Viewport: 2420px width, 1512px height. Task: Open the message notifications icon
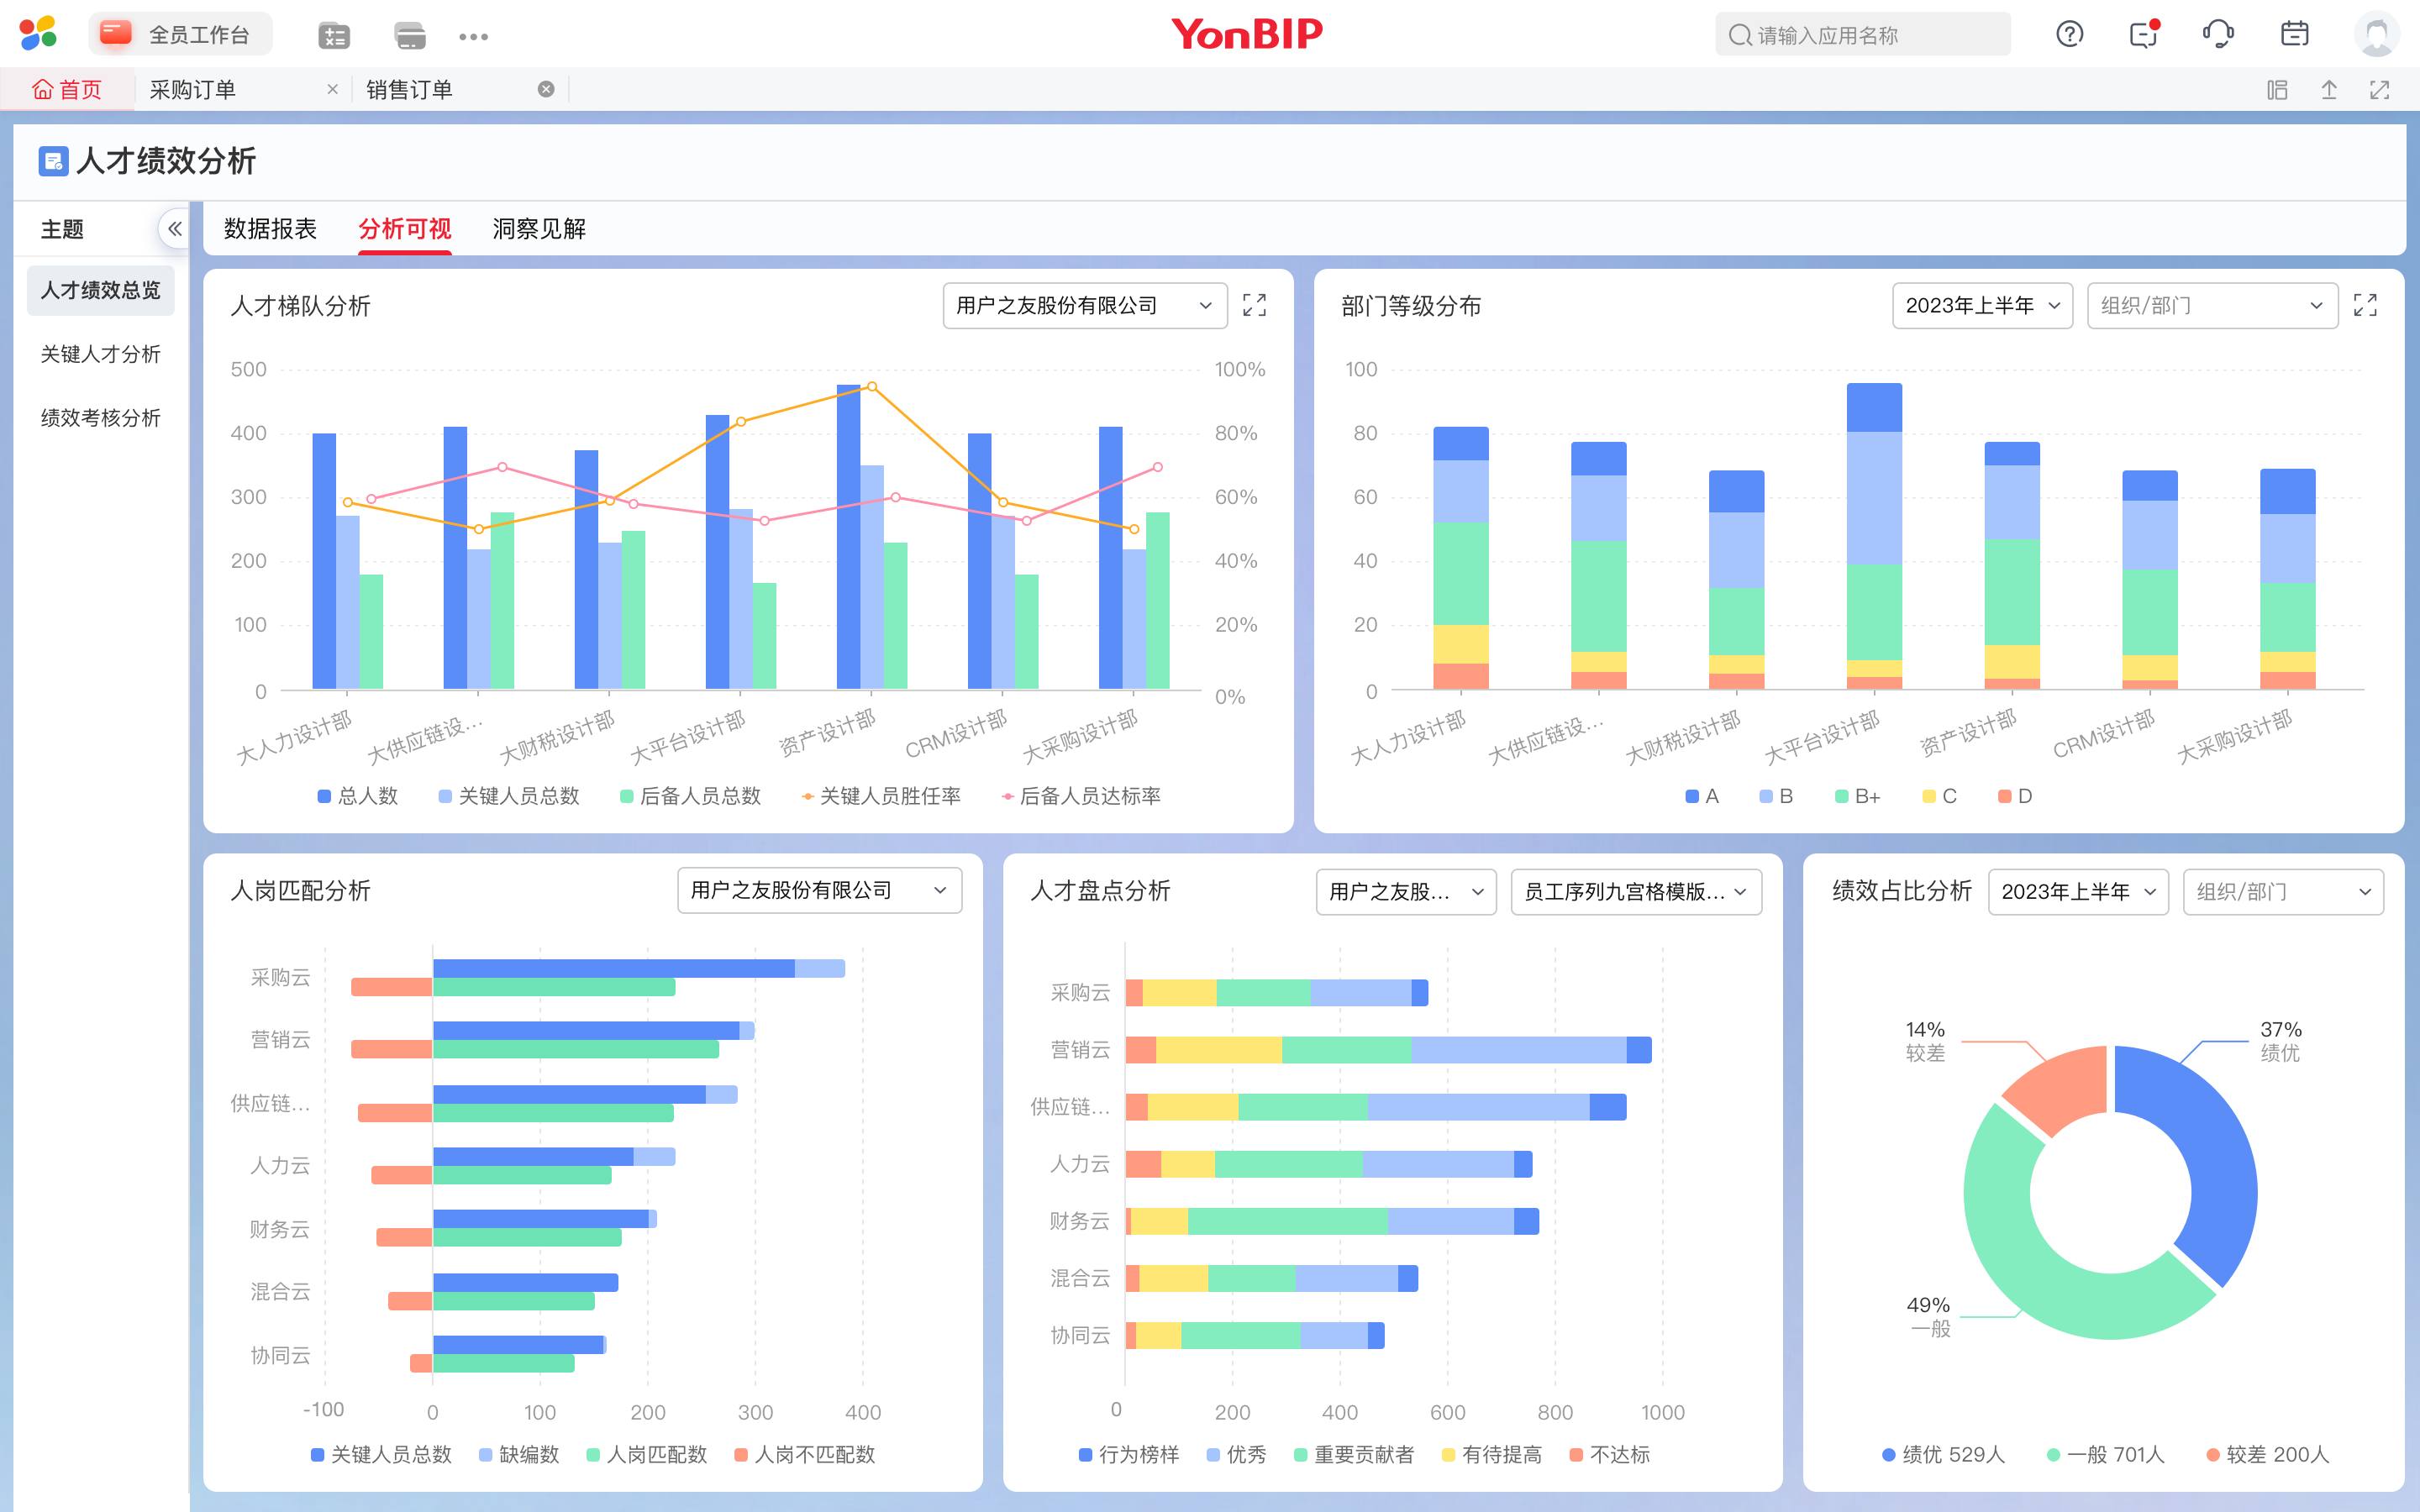pyautogui.click(x=2144, y=34)
